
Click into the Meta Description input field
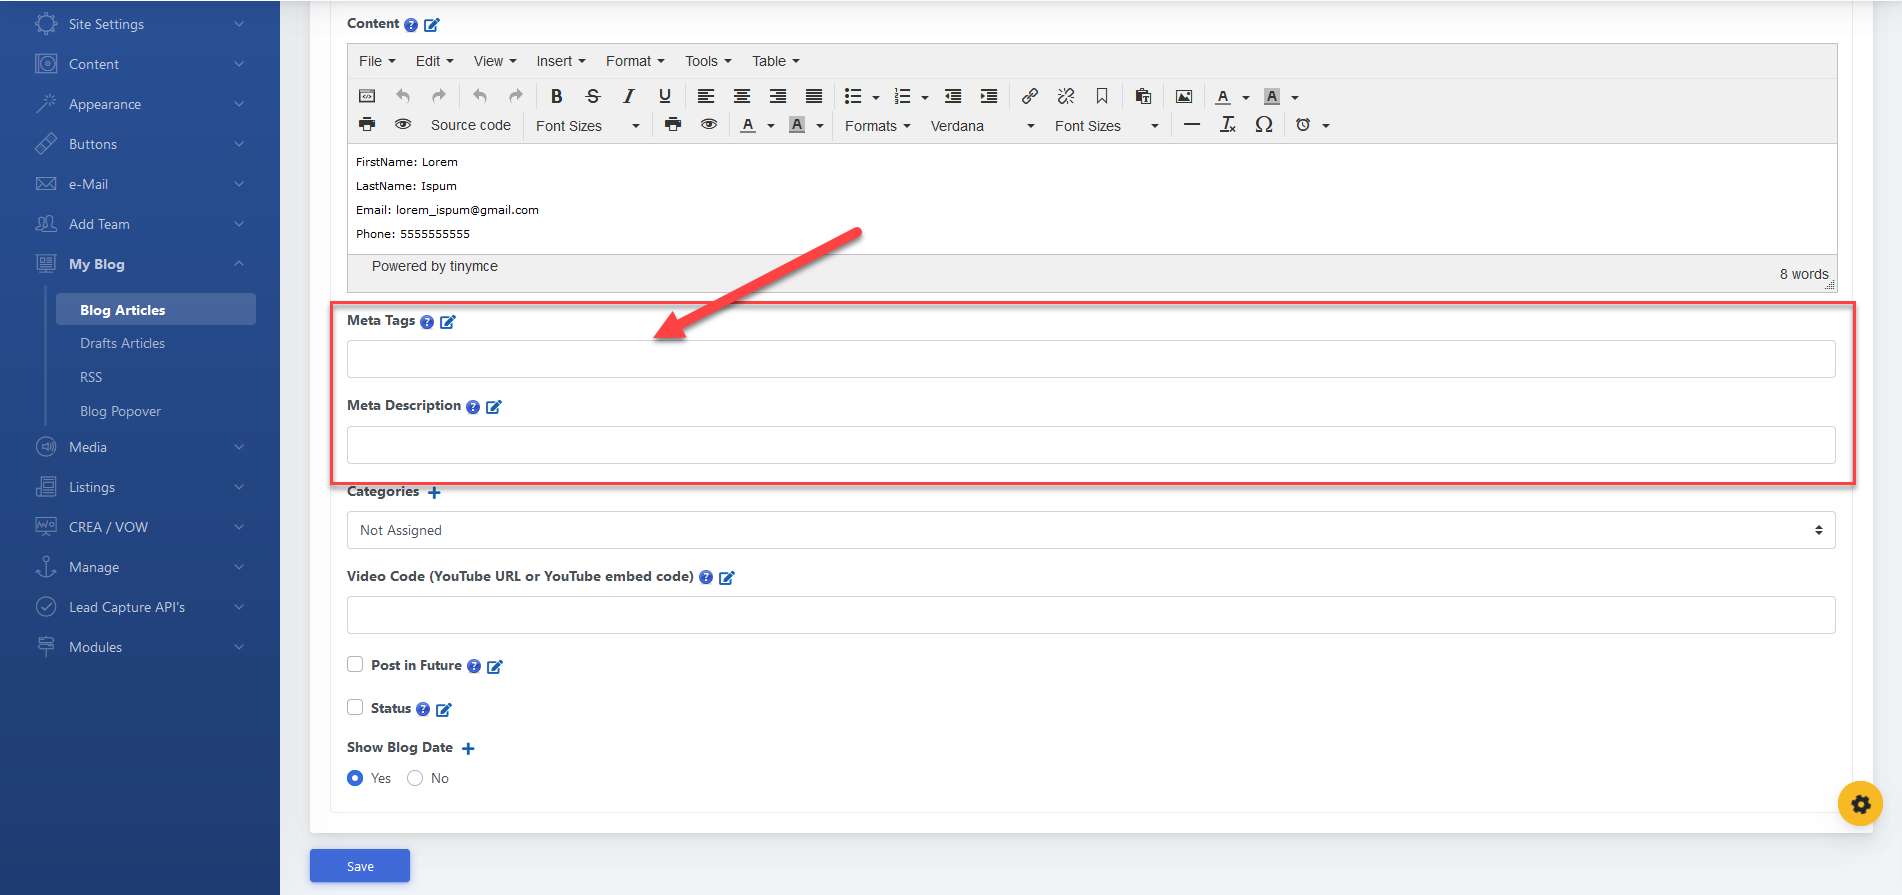coord(1090,445)
